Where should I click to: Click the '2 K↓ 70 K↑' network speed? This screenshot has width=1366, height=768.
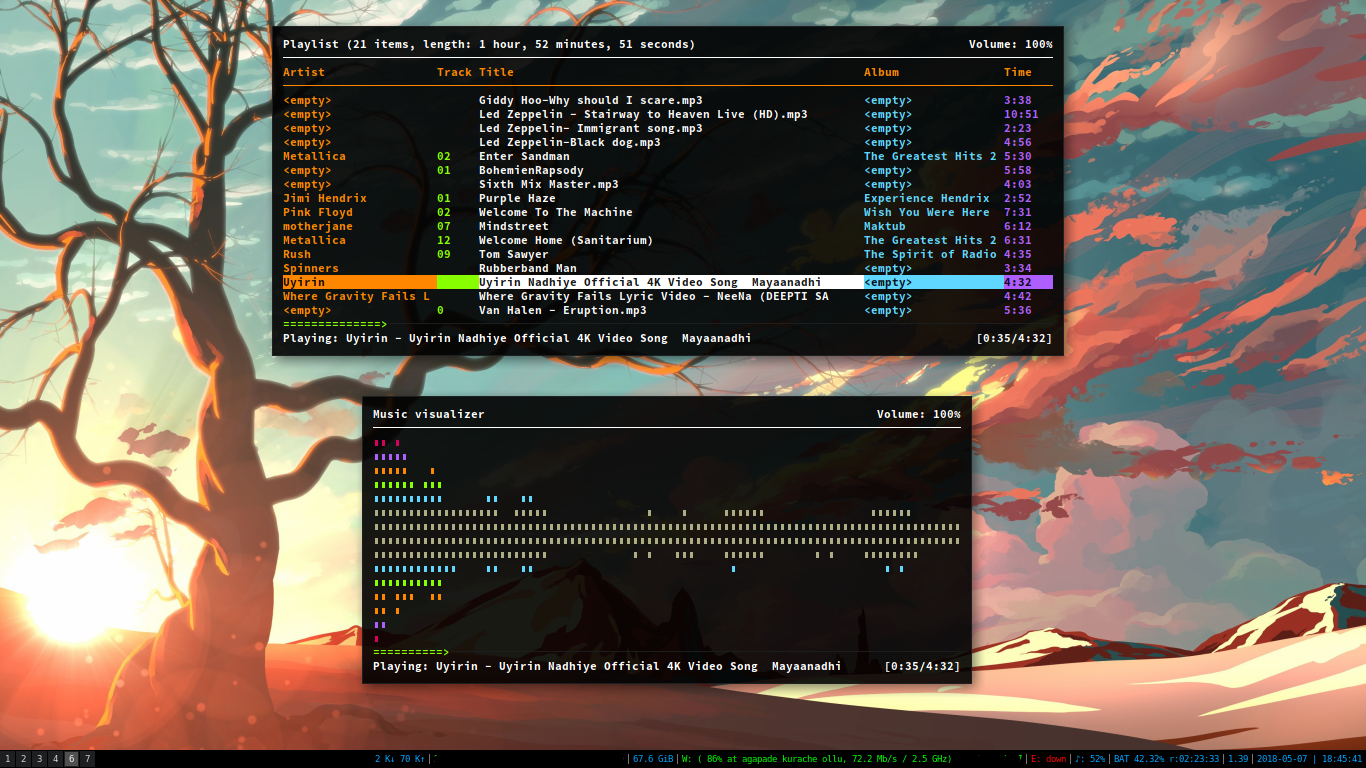coord(400,759)
